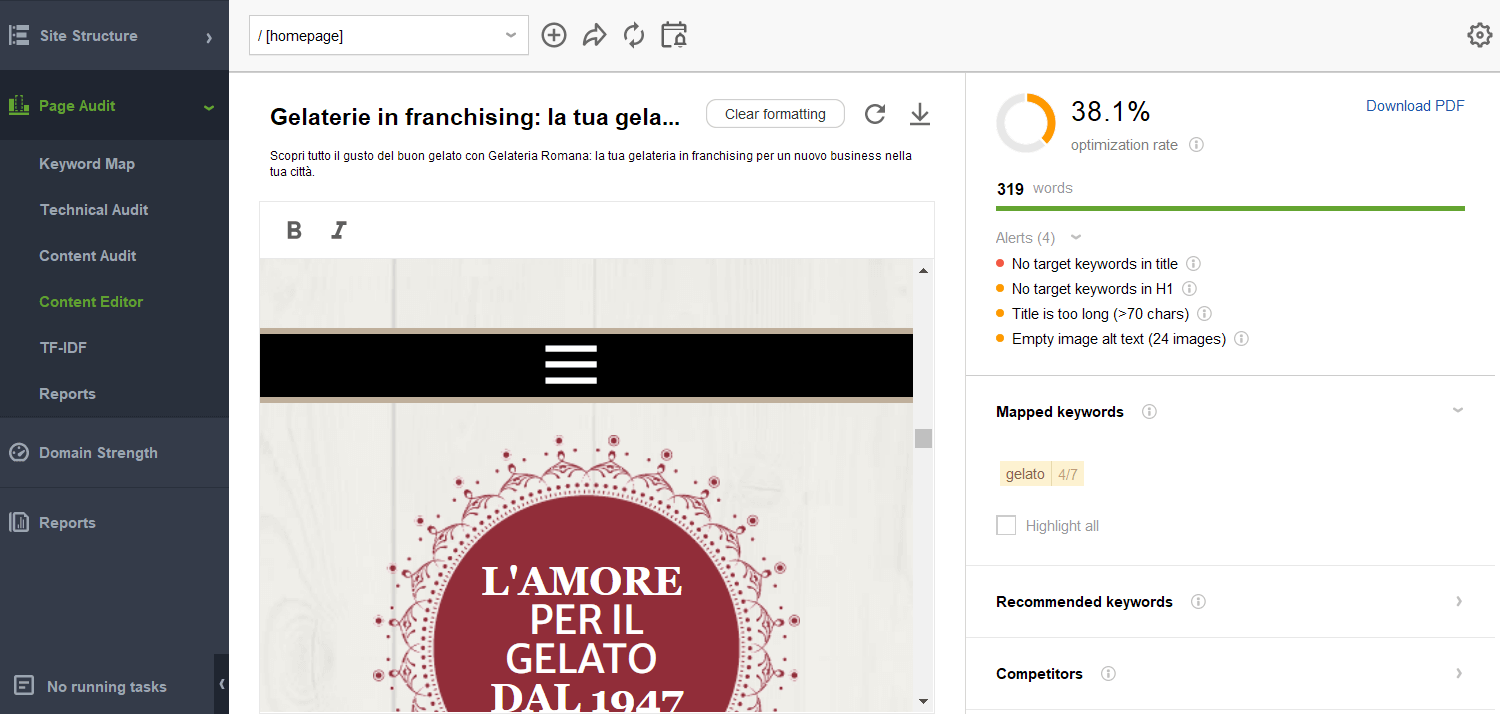
Task: Click info icon for Title is too long
Action: (x=1205, y=314)
